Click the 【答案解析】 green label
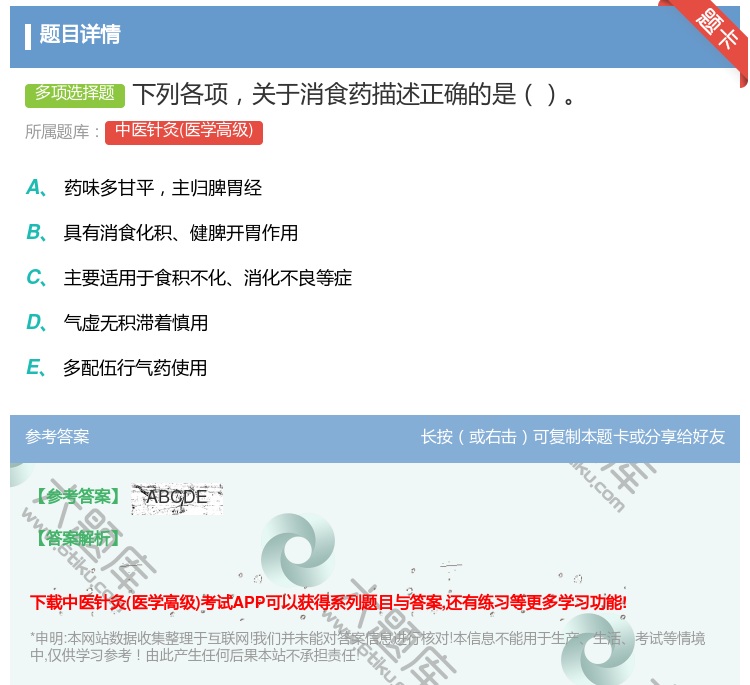 [x=78, y=538]
